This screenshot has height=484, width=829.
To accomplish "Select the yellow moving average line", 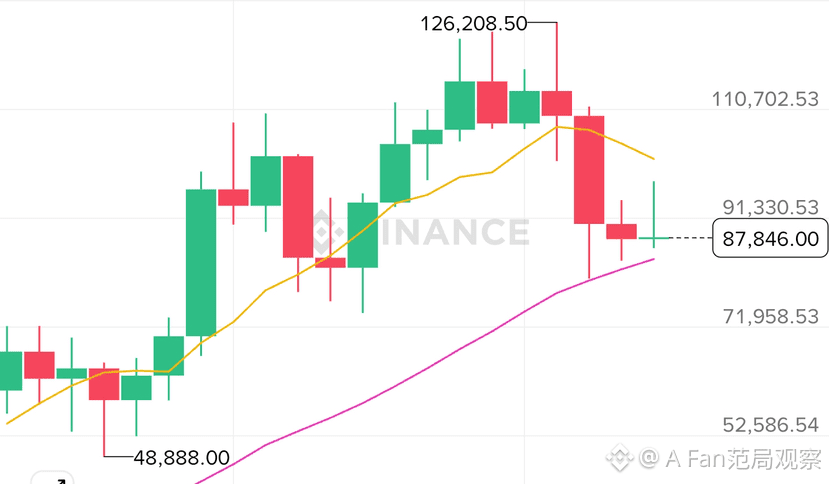I will click(x=265, y=290).
